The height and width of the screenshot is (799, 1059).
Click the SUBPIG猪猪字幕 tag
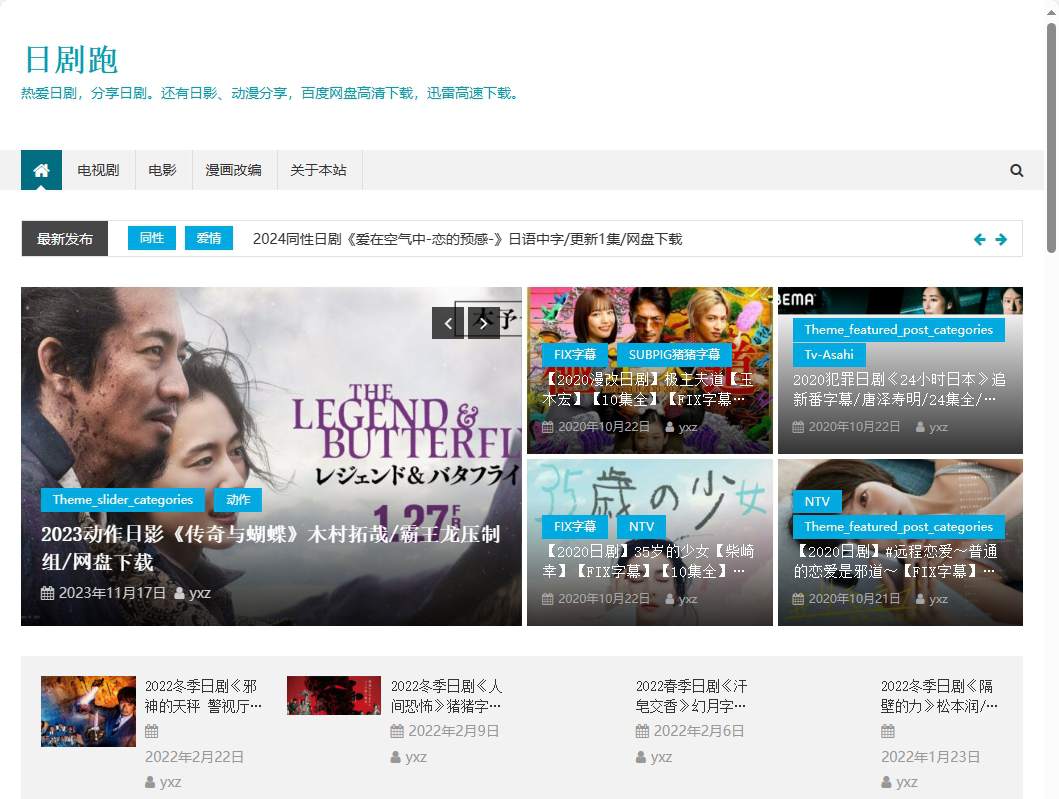674,355
